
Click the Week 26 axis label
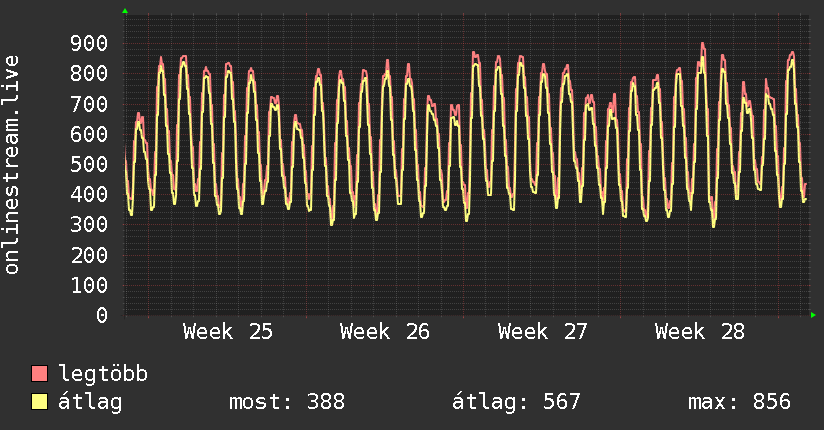tap(385, 332)
